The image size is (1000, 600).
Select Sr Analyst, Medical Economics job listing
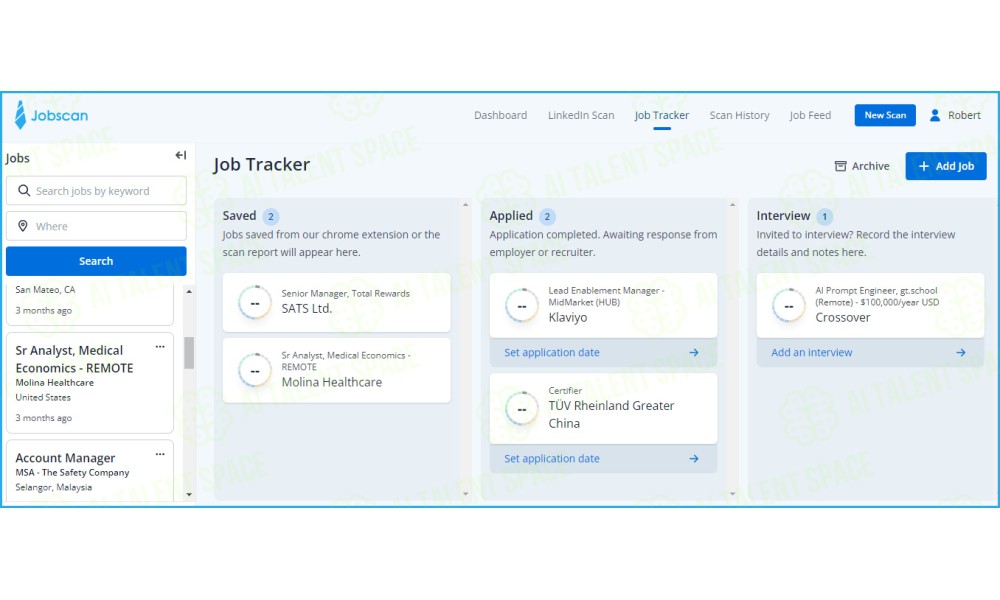90,383
